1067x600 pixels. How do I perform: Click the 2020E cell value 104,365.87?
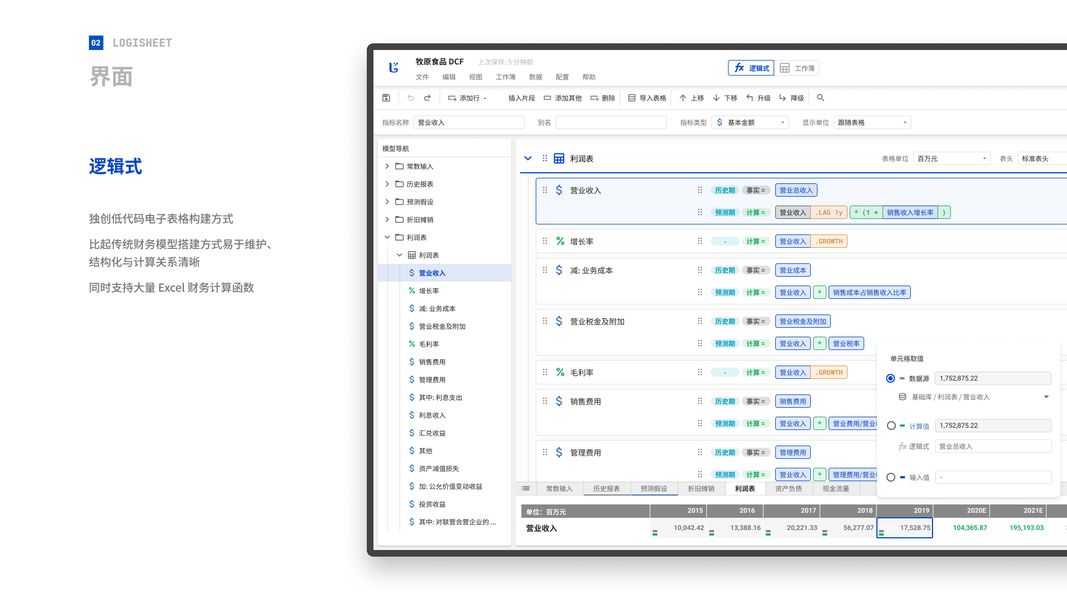point(961,528)
